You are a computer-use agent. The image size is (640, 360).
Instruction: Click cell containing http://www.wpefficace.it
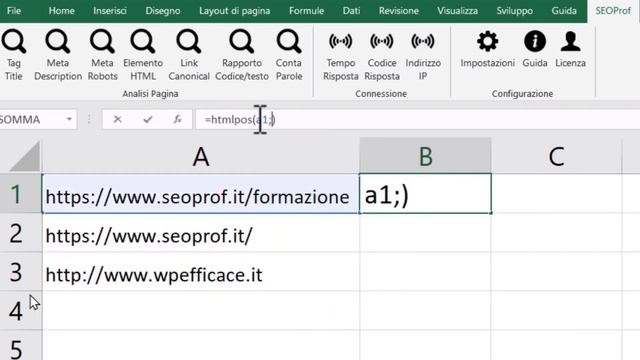200,271
